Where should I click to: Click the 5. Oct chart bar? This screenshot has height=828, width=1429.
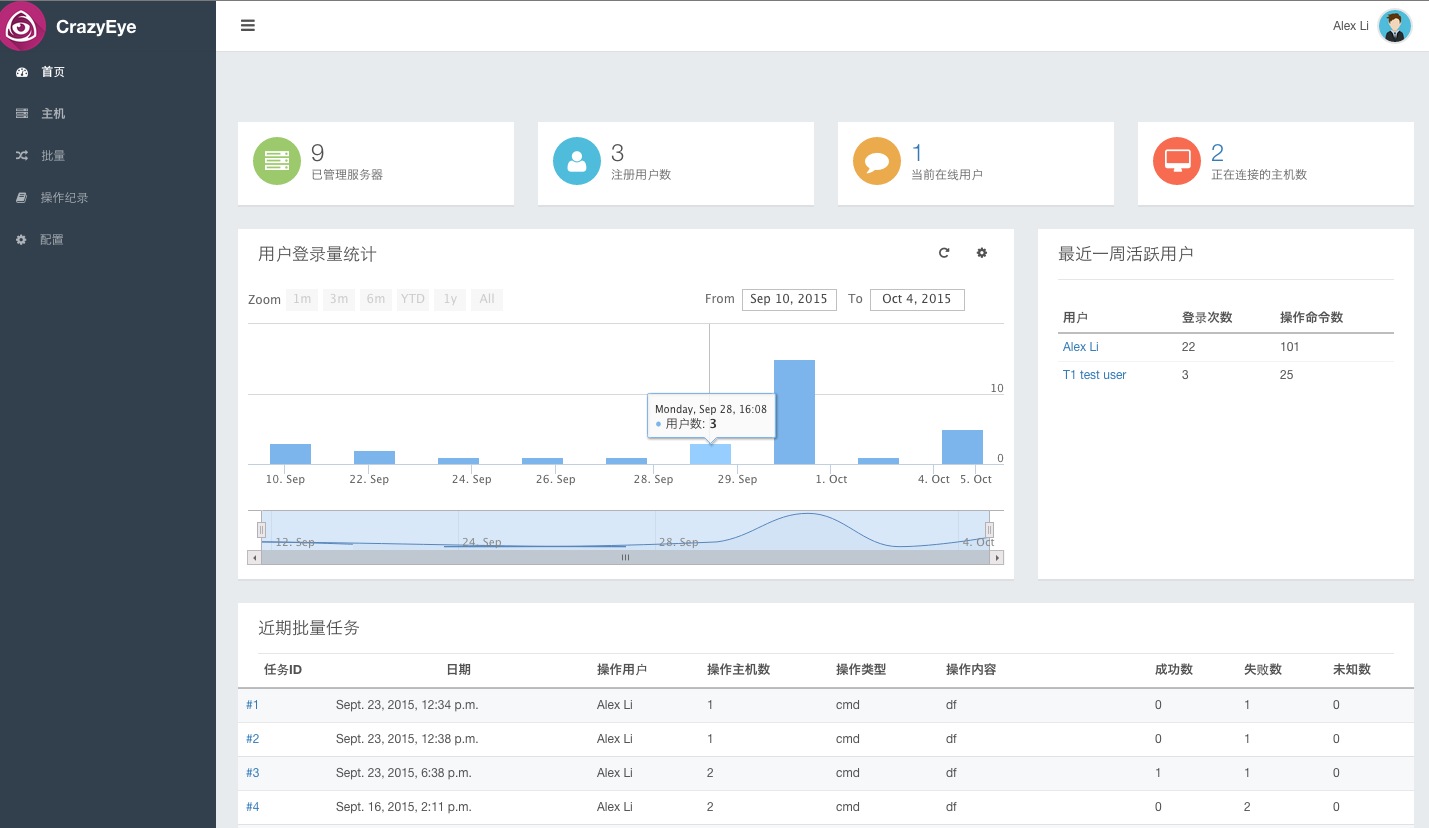(x=962, y=447)
